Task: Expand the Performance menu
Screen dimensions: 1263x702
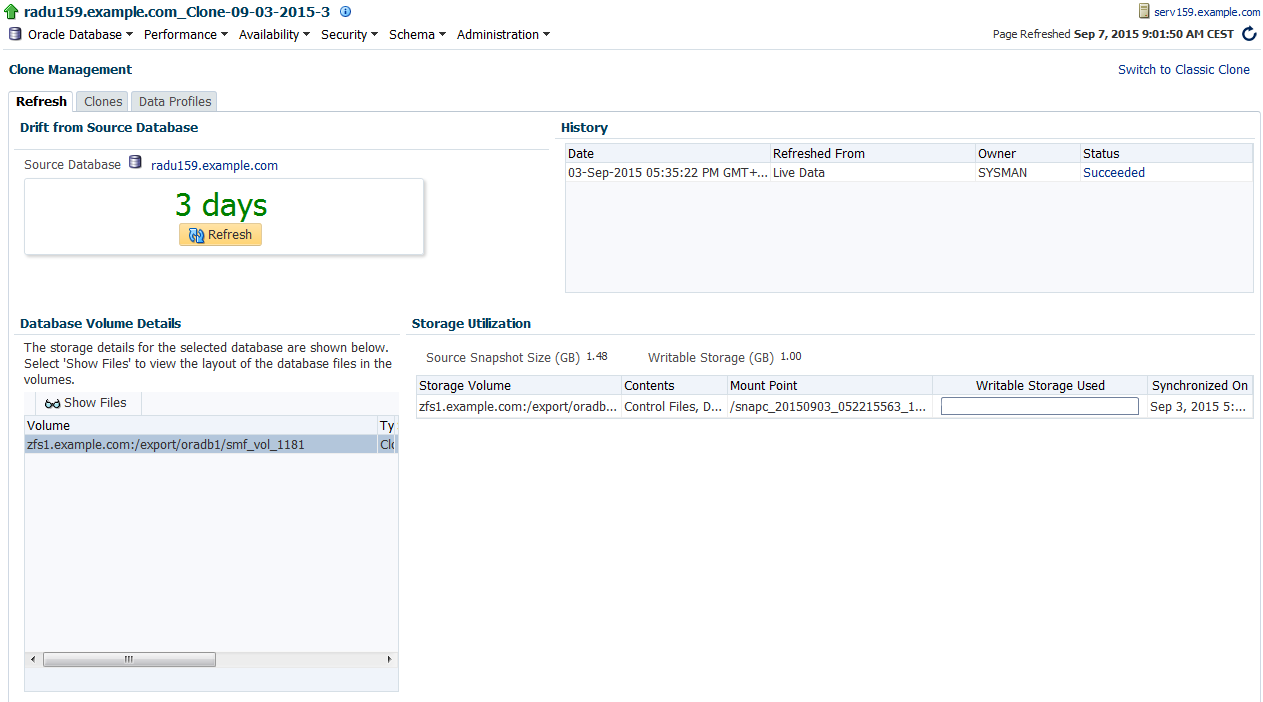Action: point(185,34)
